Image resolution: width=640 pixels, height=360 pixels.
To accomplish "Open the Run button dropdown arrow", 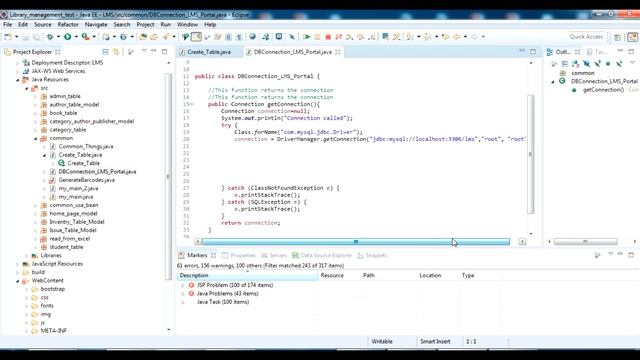I will [x=76, y=37].
